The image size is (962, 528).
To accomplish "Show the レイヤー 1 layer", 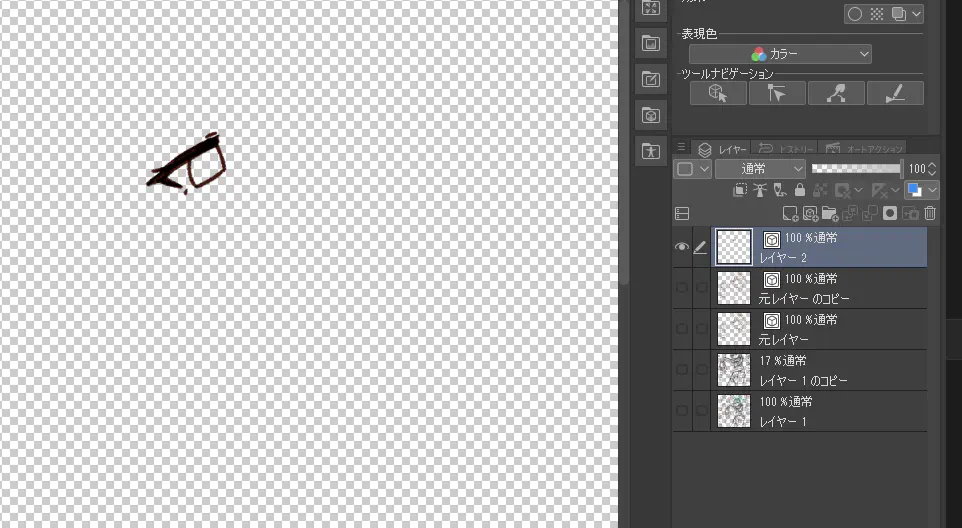I will (x=682, y=411).
